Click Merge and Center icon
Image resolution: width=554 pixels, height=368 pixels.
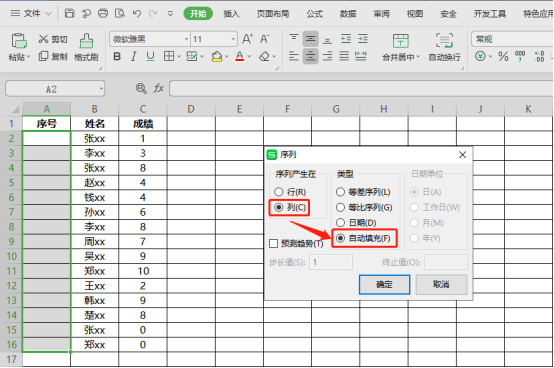coord(401,41)
